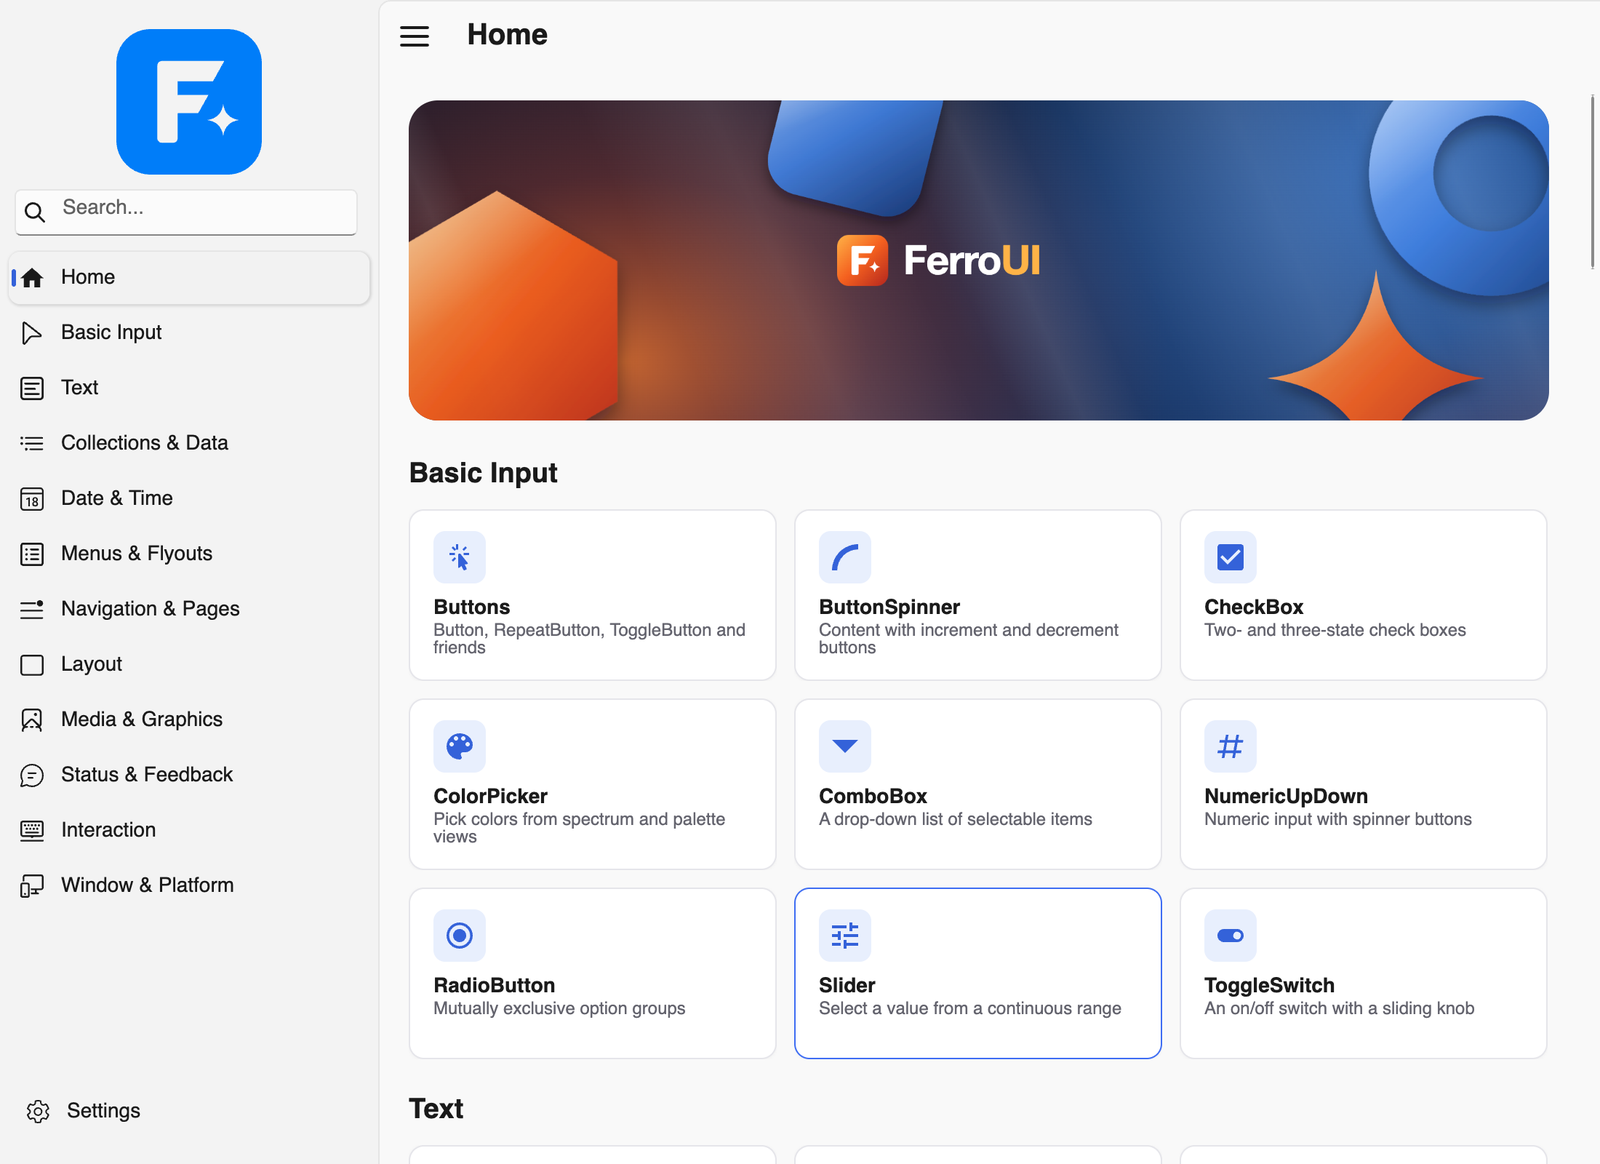Click 'A drop-down list of selectable items'
This screenshot has width=1600, height=1164.
click(x=955, y=819)
